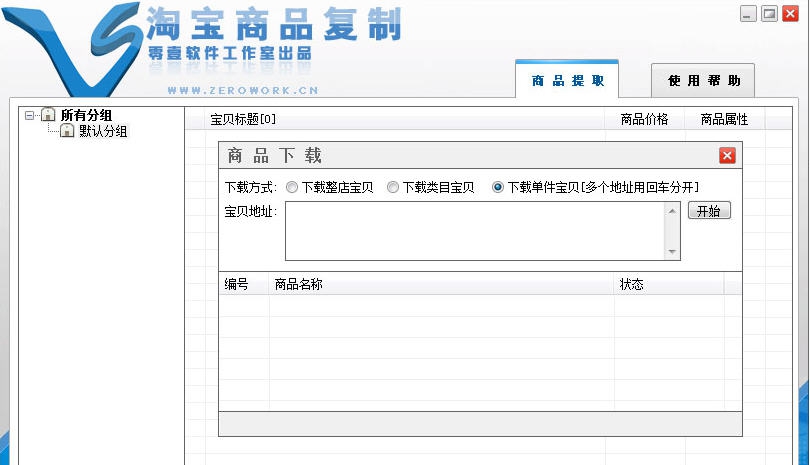Click the 所有分组 folder icon

(48, 114)
